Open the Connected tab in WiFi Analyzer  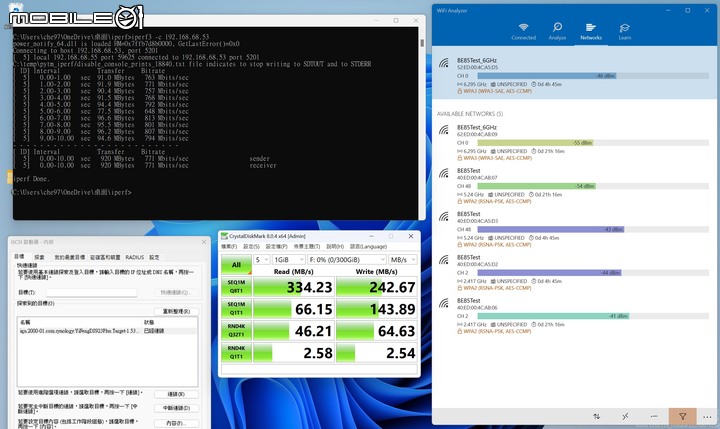point(523,31)
